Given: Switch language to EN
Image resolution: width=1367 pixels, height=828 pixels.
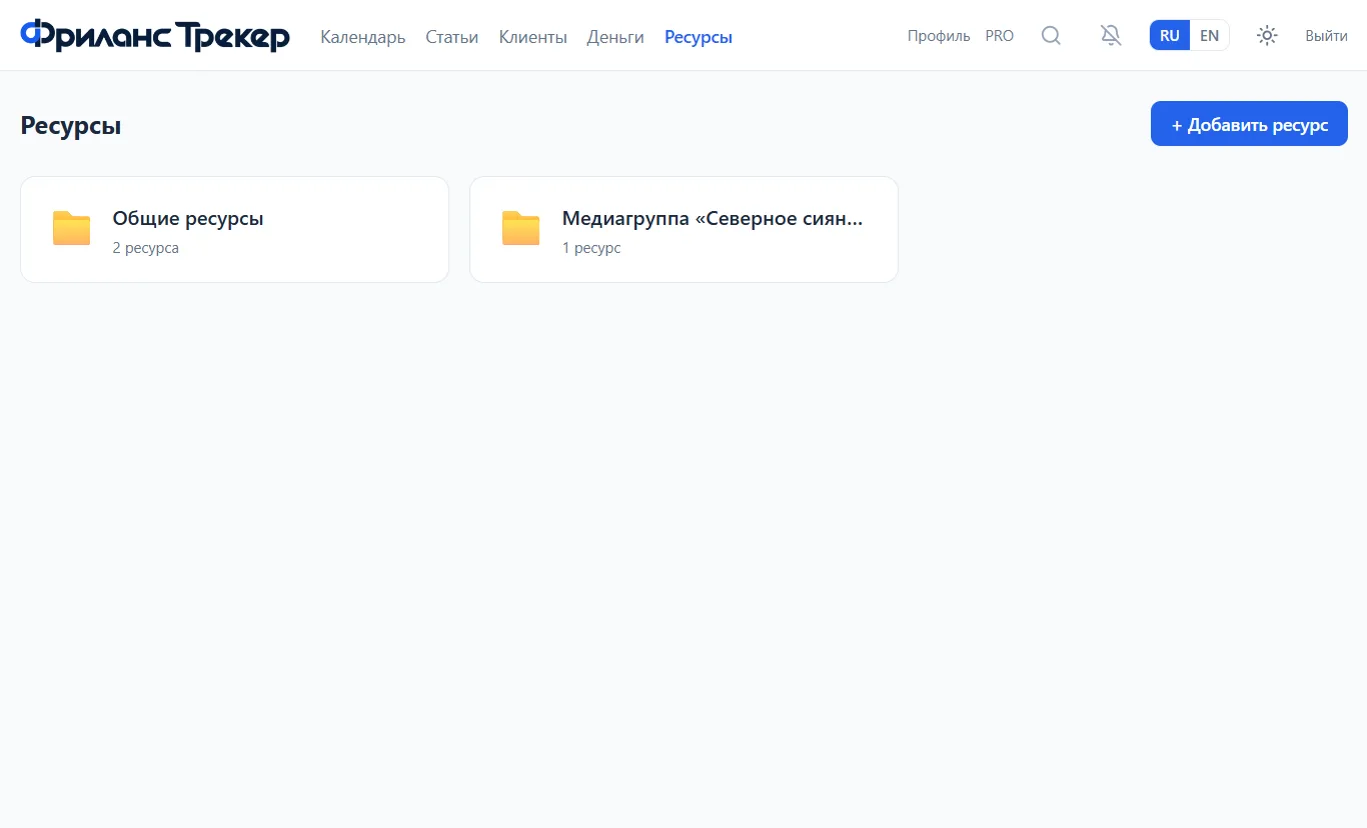Looking at the screenshot, I should [1209, 36].
